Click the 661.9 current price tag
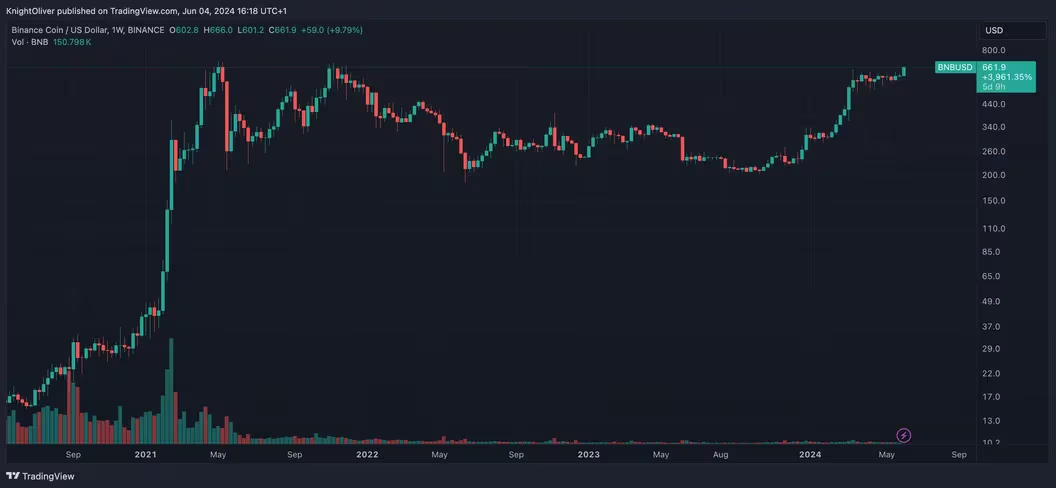The width and height of the screenshot is (1056, 488). (x=994, y=67)
